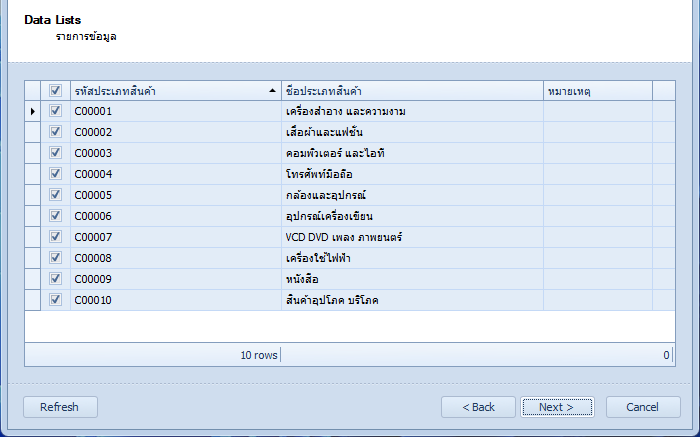Image resolution: width=700 pixels, height=437 pixels.
Task: Click the Refresh button
Action: (60, 407)
